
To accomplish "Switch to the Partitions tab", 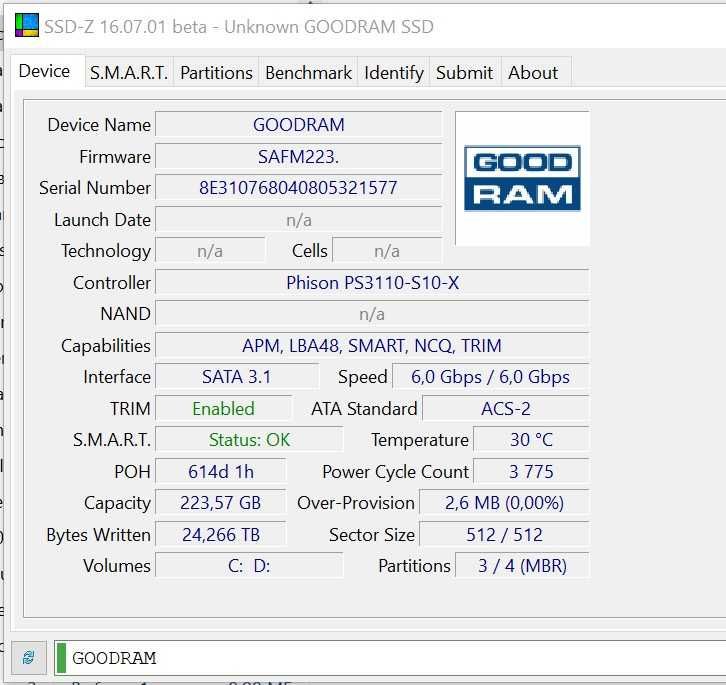I will (x=216, y=73).
